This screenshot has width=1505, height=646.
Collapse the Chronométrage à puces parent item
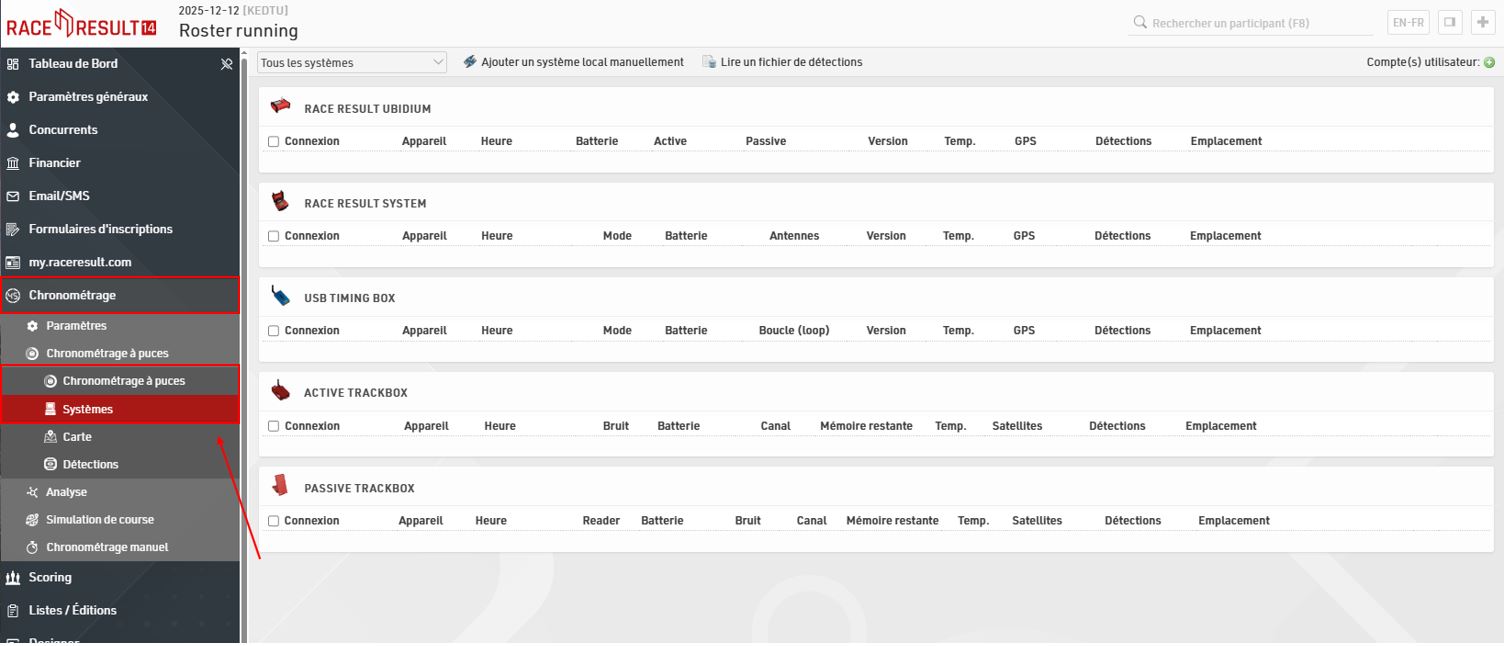point(120,353)
